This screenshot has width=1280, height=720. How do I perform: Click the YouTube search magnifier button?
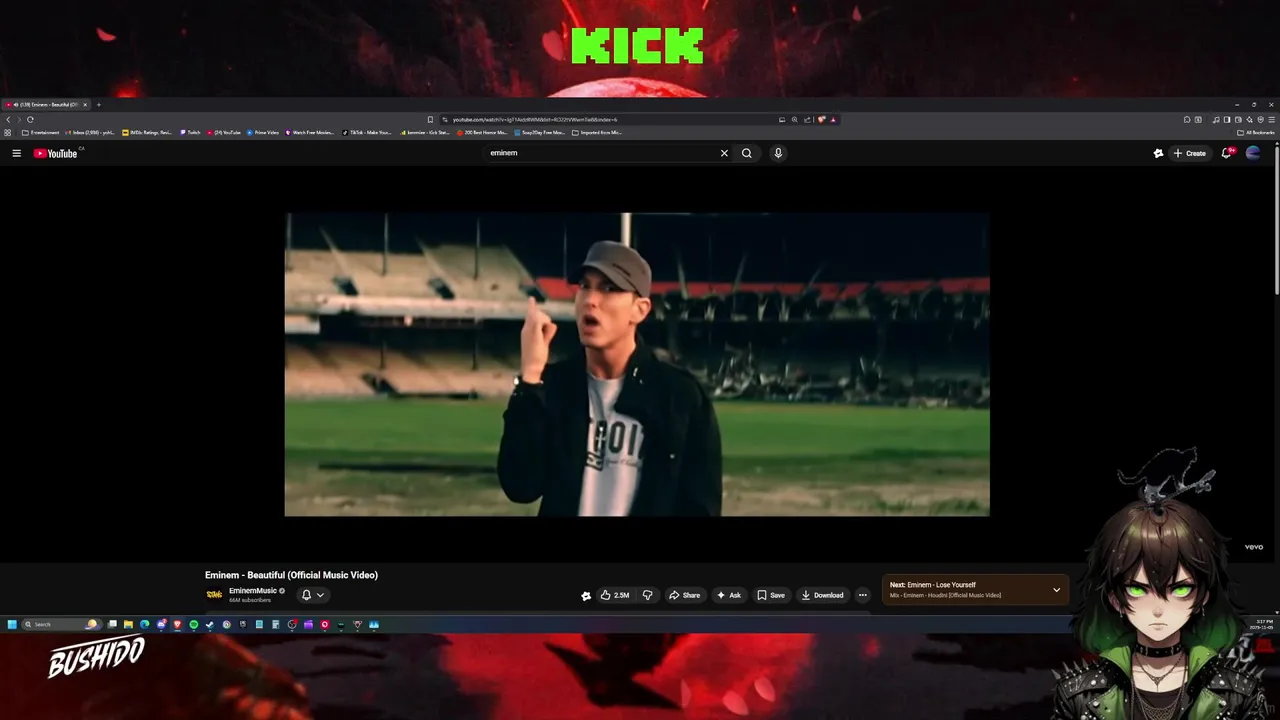(746, 153)
